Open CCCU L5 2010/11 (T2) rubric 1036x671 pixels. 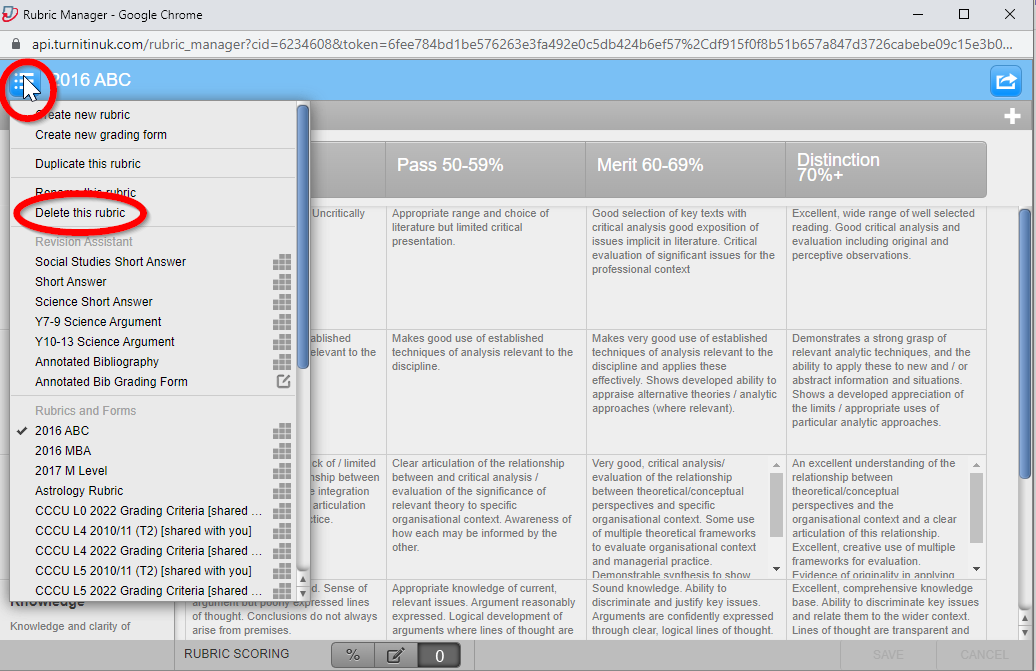pyautogui.click(x=143, y=571)
